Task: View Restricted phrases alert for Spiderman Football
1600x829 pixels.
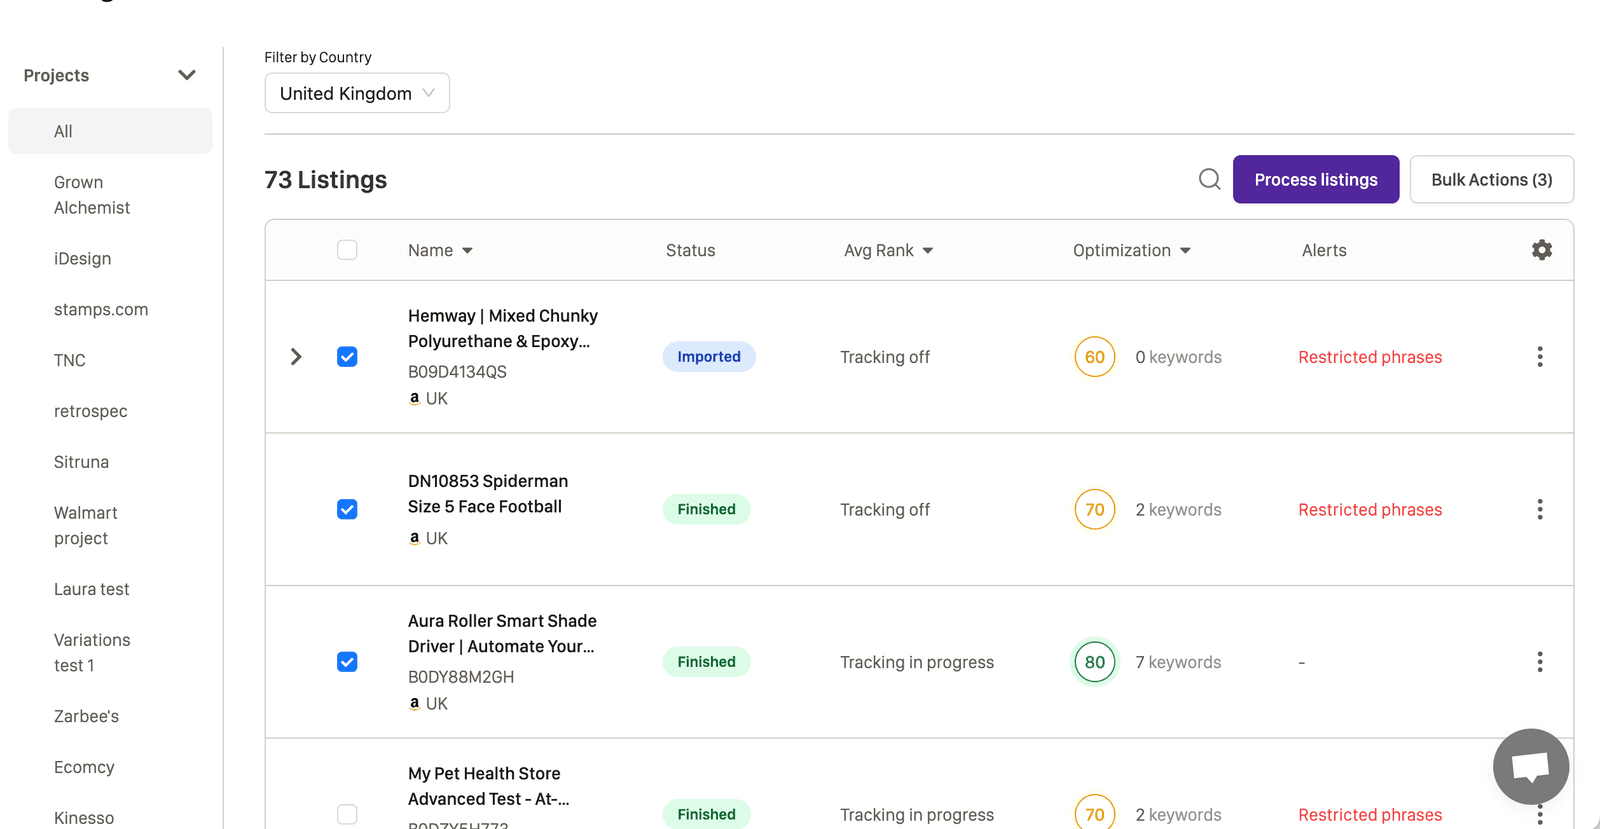Action: (1370, 509)
